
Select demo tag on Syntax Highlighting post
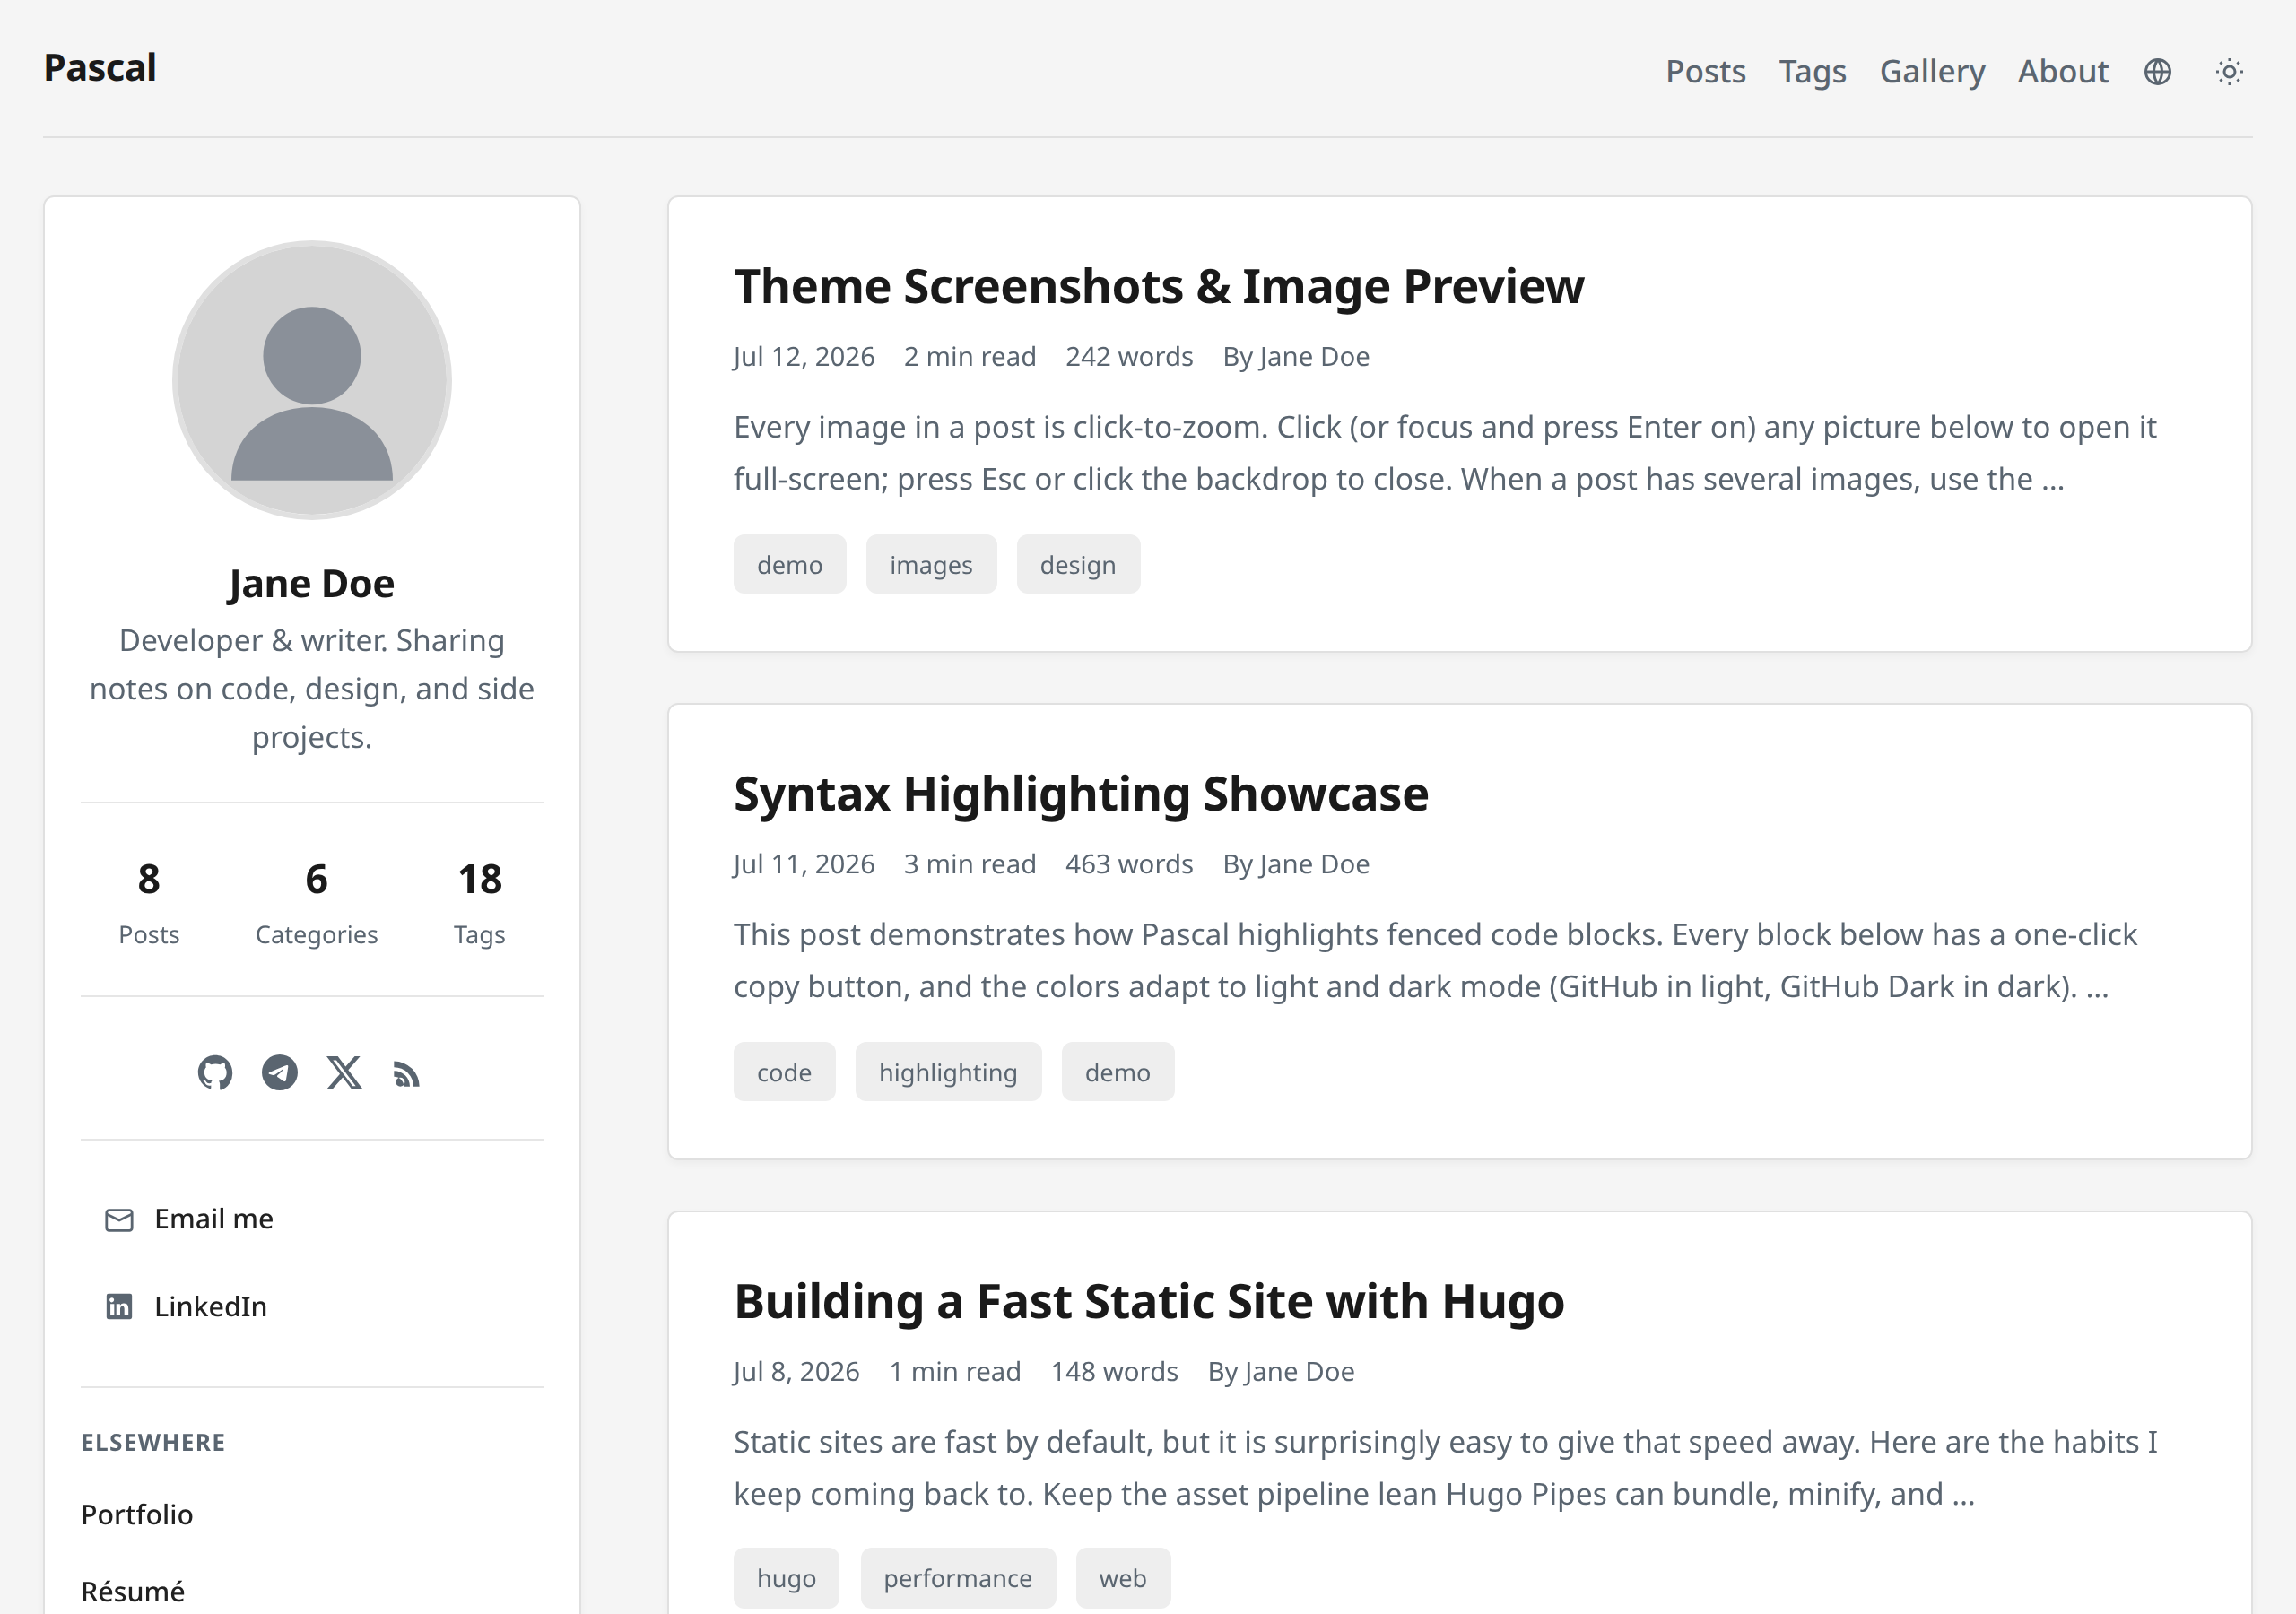[x=1118, y=1072]
